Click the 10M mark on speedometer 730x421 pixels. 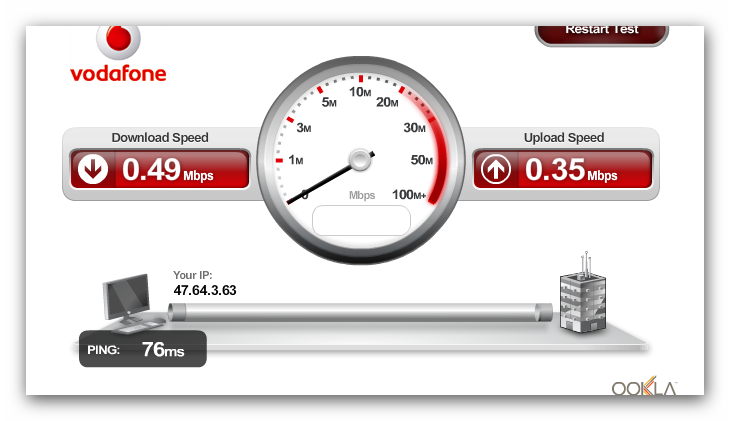(360, 92)
